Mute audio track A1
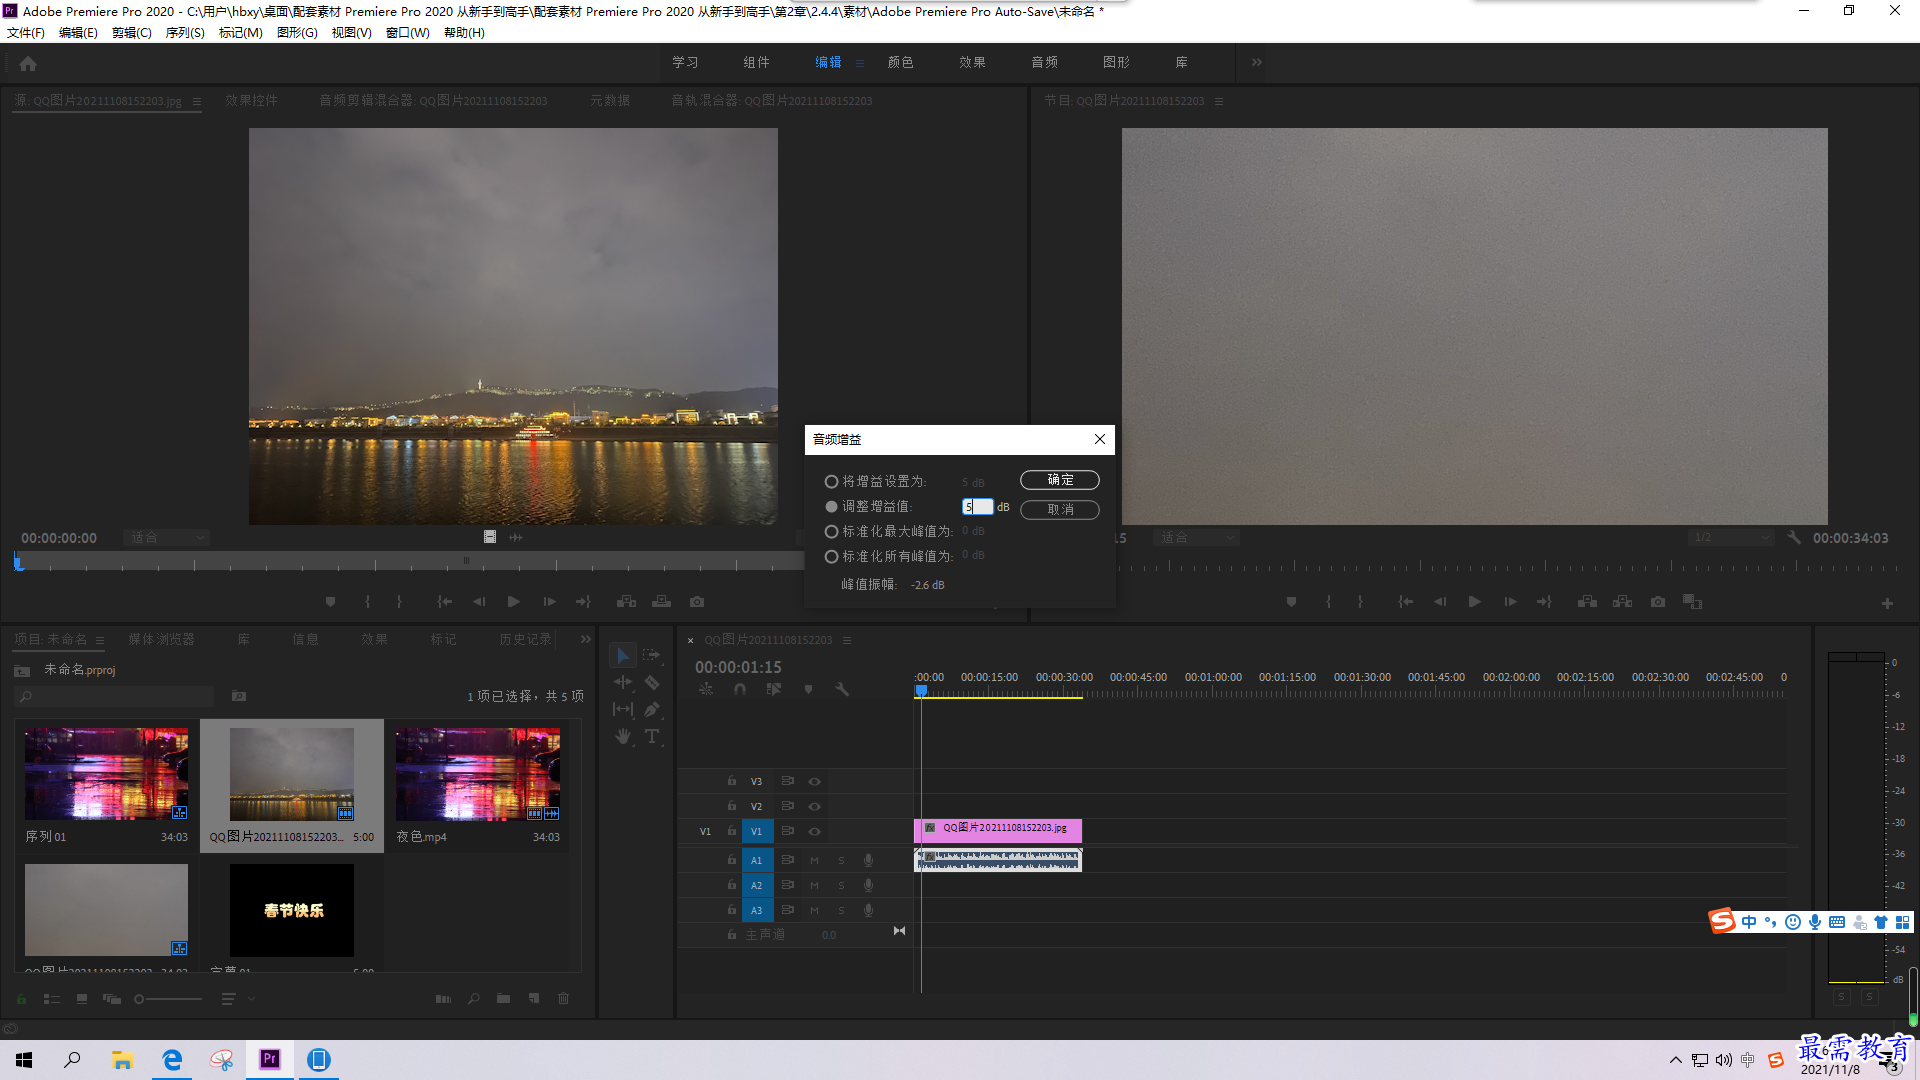 coord(814,860)
